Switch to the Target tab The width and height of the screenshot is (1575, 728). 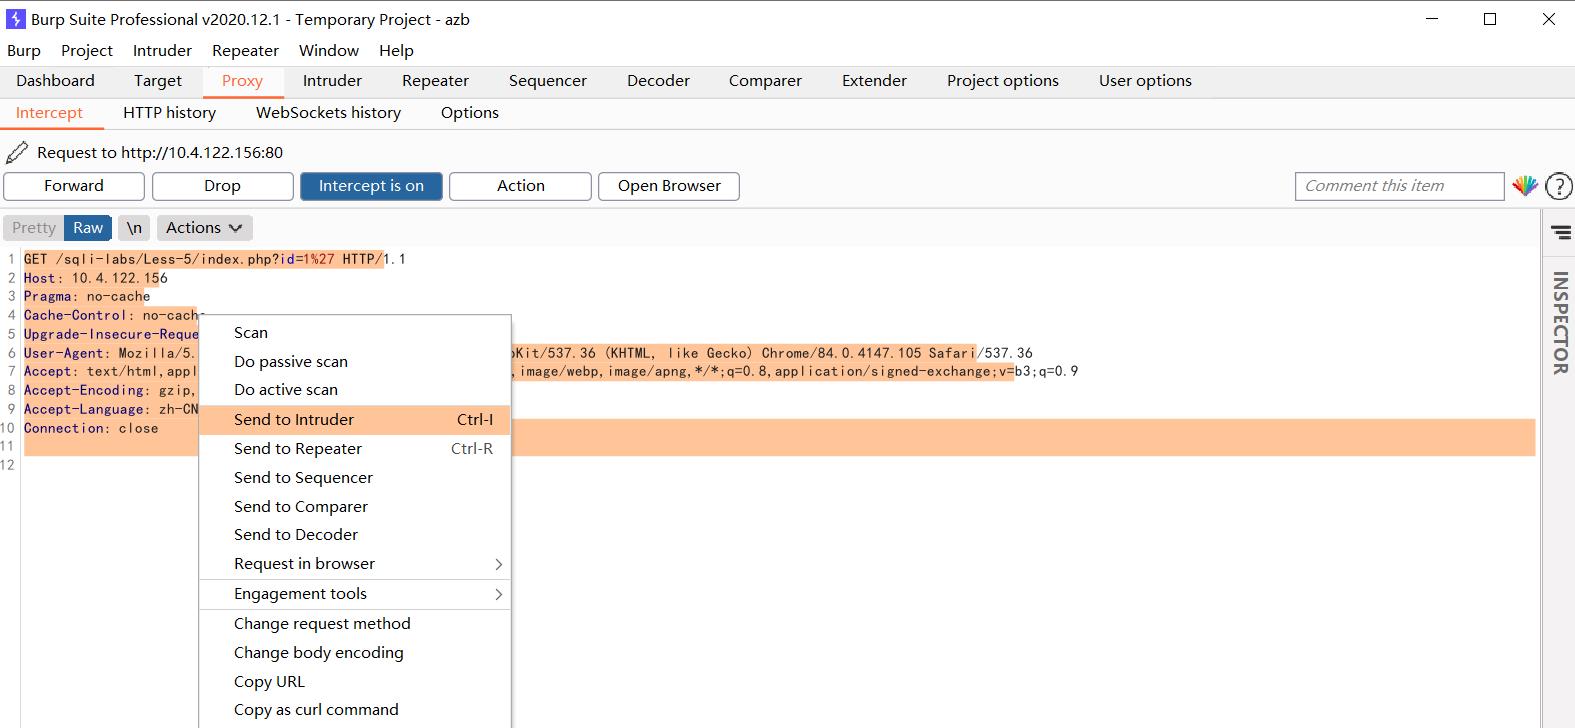pyautogui.click(x=158, y=81)
